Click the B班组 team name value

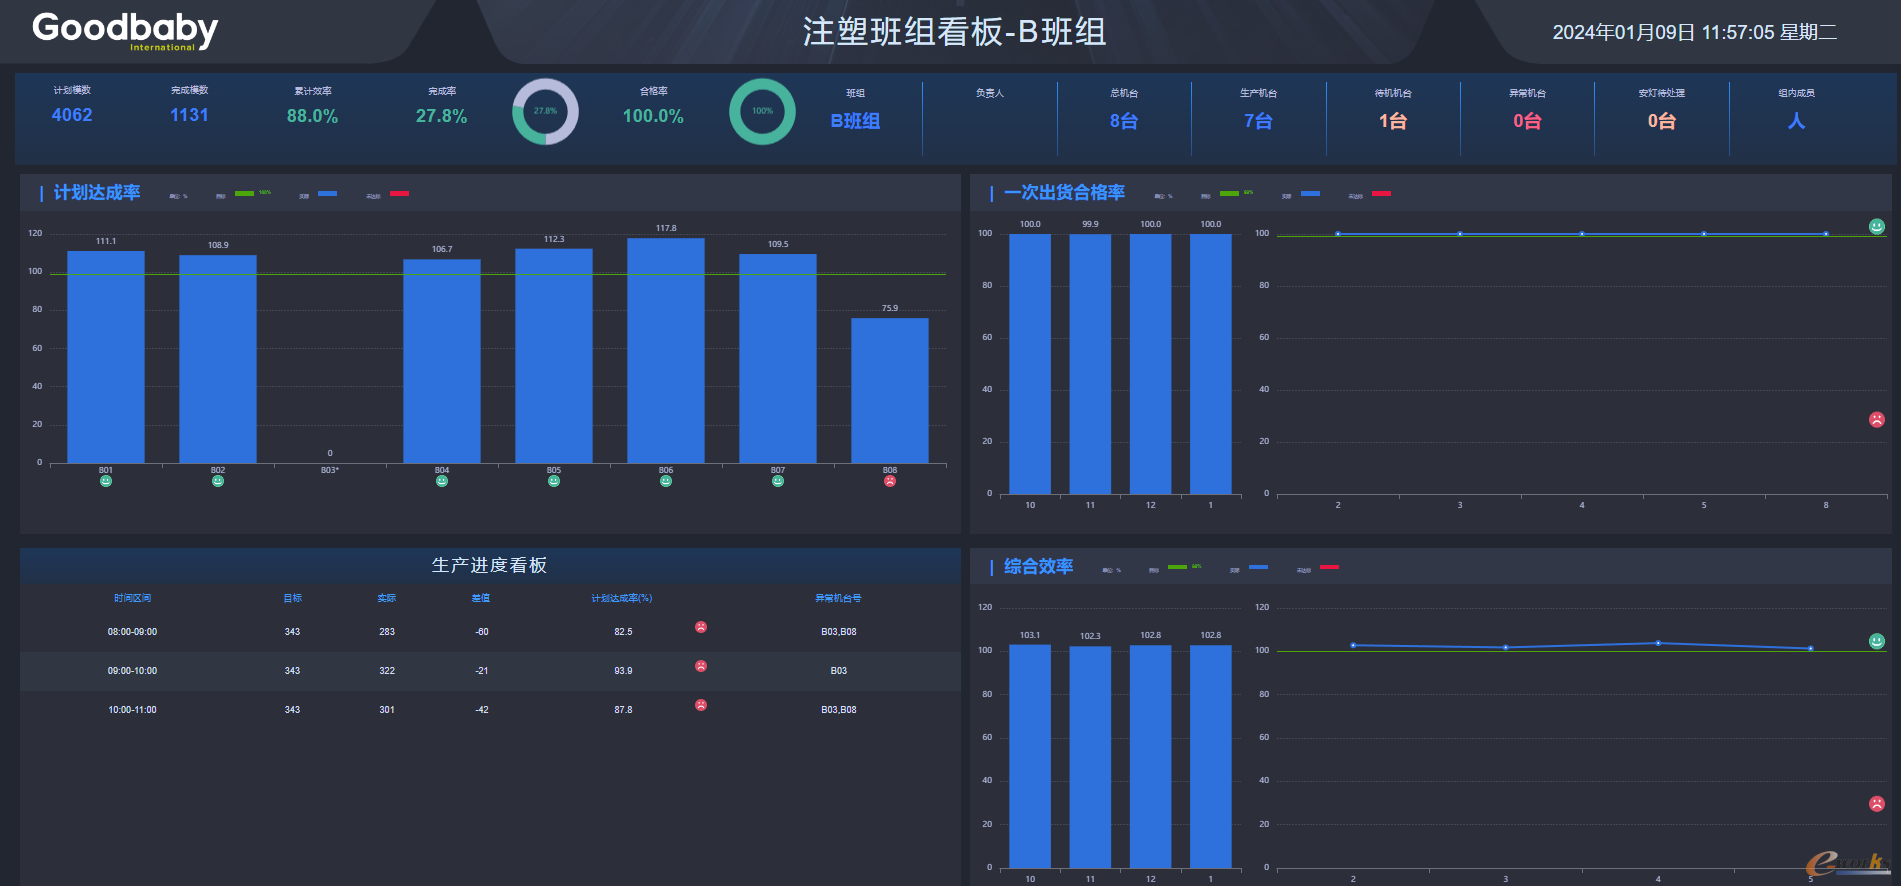[x=855, y=121]
